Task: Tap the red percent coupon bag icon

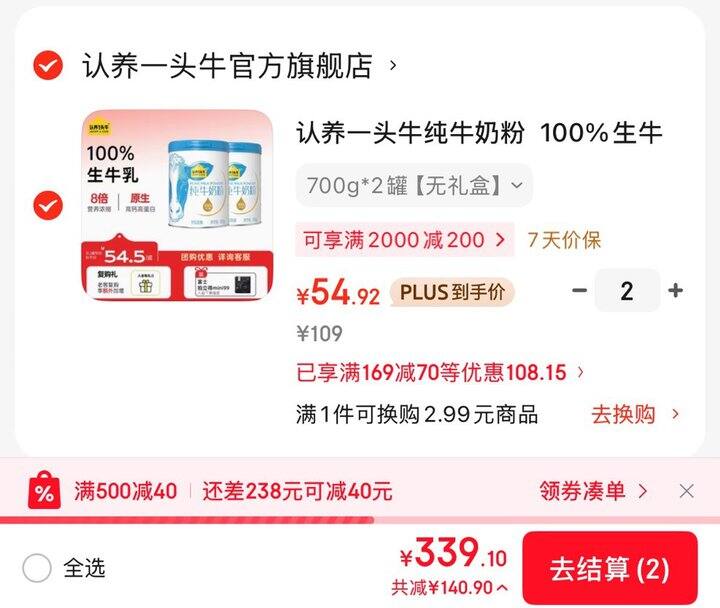Action: tap(44, 490)
